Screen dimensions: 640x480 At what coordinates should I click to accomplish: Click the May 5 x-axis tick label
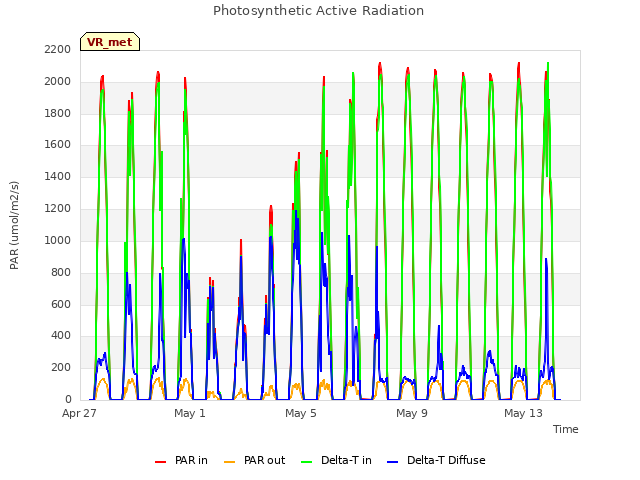pyautogui.click(x=301, y=413)
